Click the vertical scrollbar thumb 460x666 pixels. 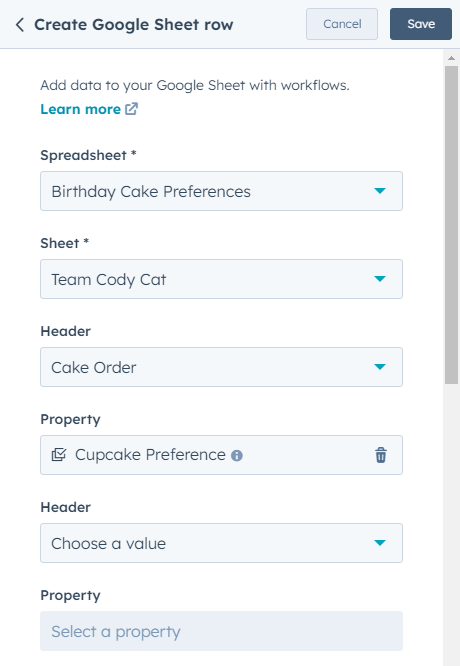pos(451,225)
